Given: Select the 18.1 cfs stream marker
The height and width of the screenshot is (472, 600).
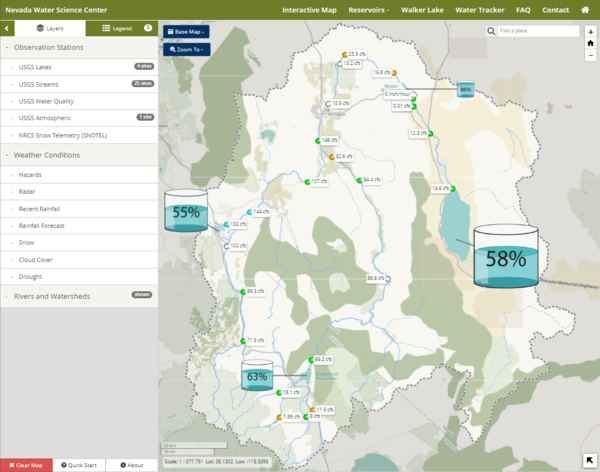Looking at the screenshot, I should coord(279,393).
